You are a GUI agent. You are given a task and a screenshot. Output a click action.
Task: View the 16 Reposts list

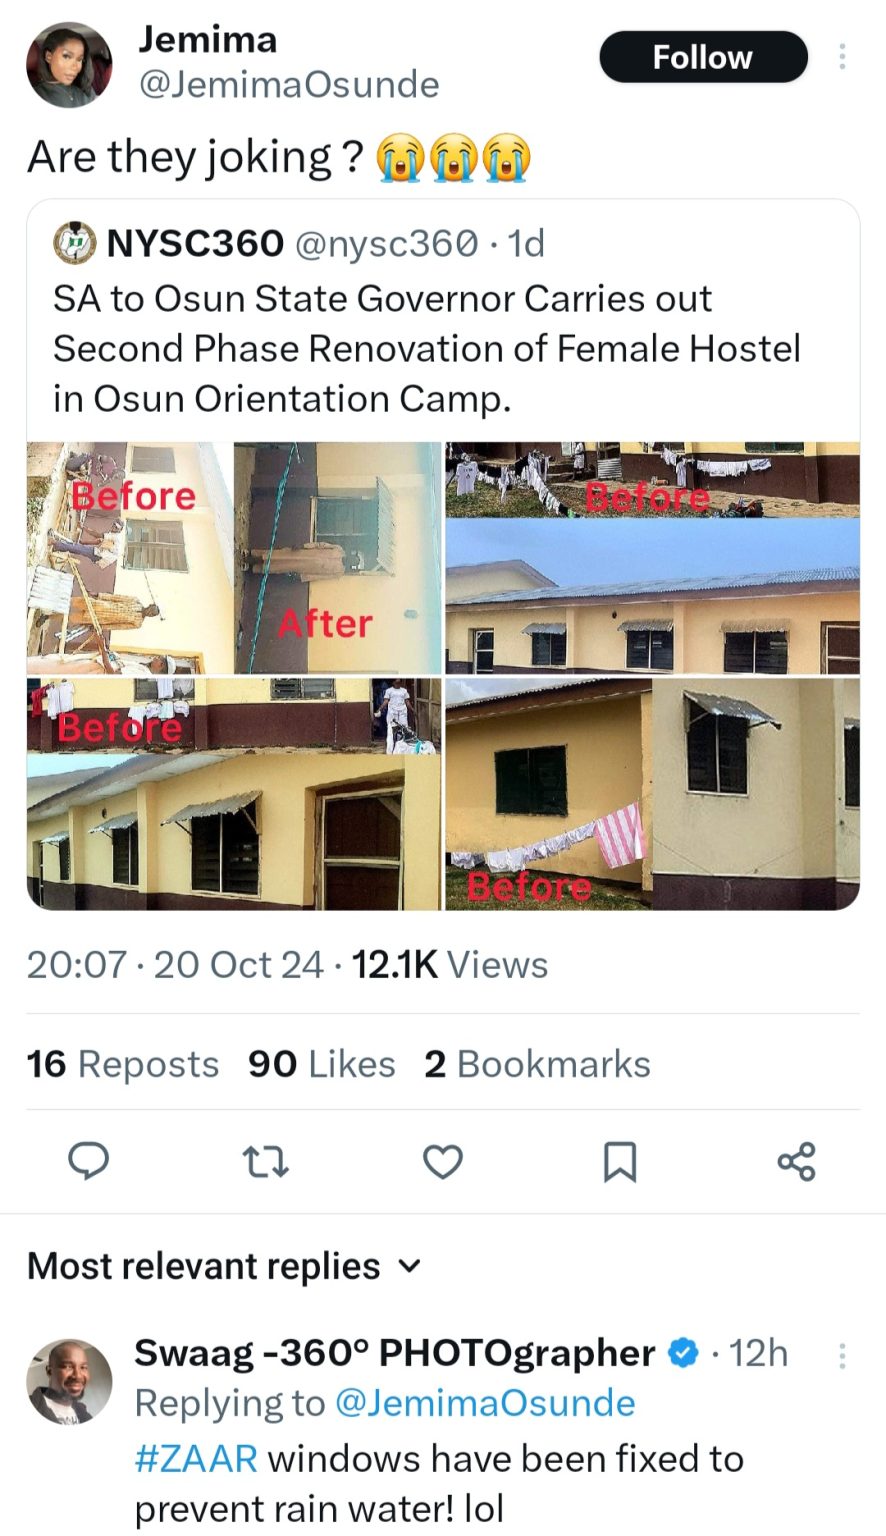pyautogui.click(x=123, y=1064)
